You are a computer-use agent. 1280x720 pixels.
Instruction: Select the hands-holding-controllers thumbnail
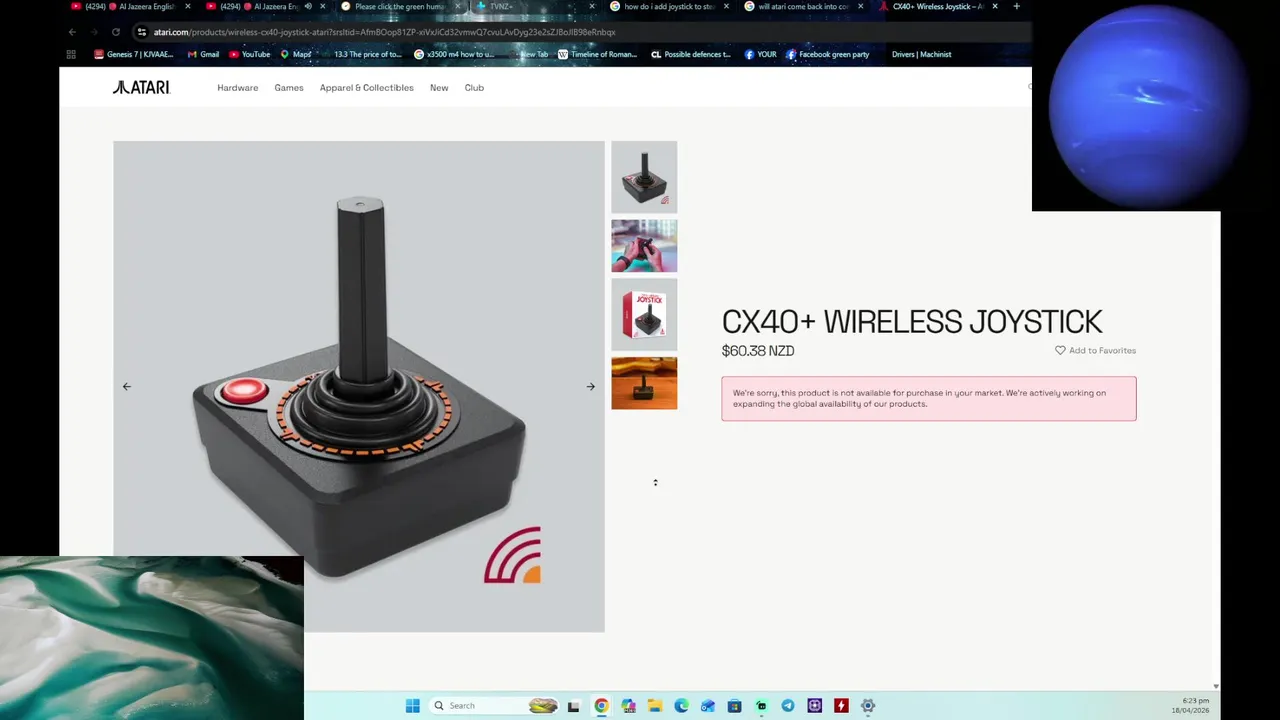tap(644, 246)
